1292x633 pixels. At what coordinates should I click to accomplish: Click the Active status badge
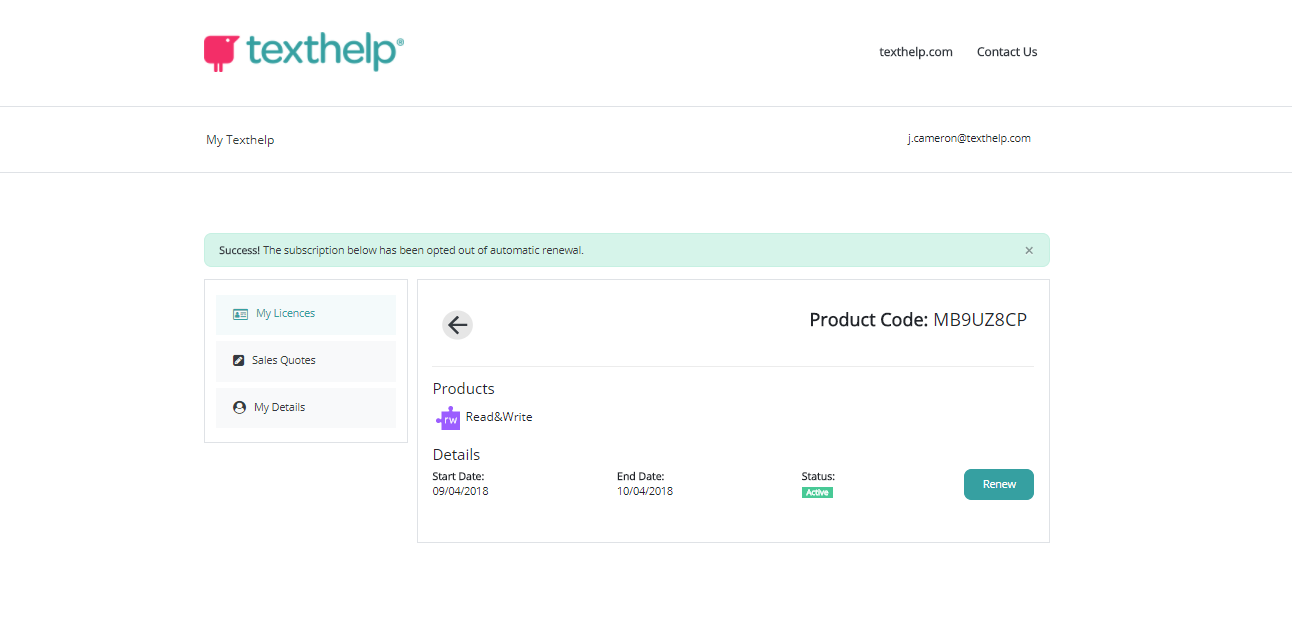817,493
